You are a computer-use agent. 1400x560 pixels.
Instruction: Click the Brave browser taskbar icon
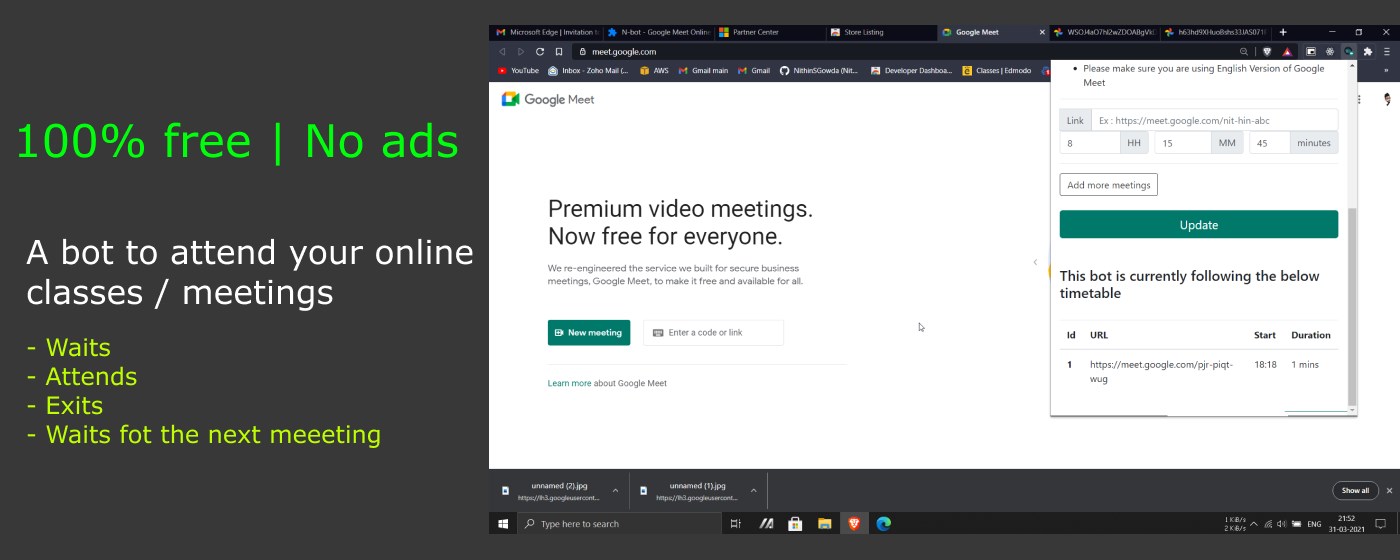pos(854,523)
